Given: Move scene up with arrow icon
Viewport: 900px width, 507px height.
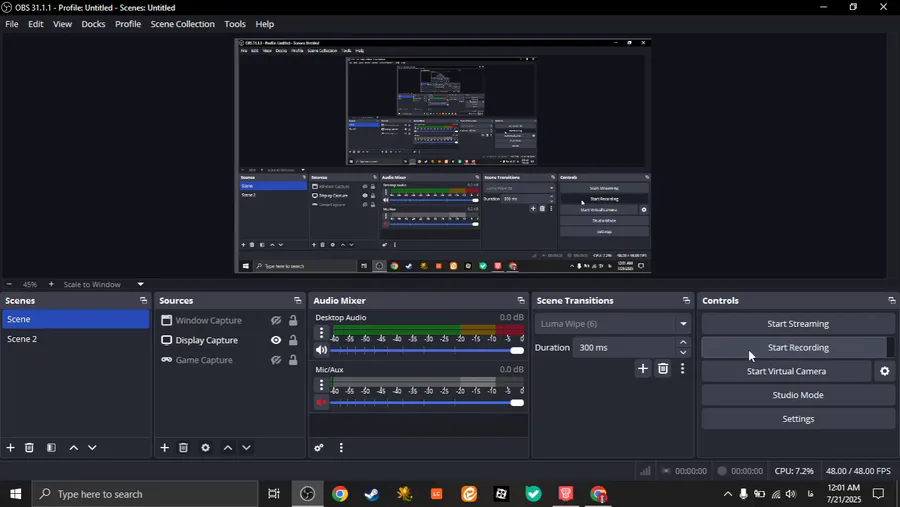Looking at the screenshot, I should (x=73, y=447).
